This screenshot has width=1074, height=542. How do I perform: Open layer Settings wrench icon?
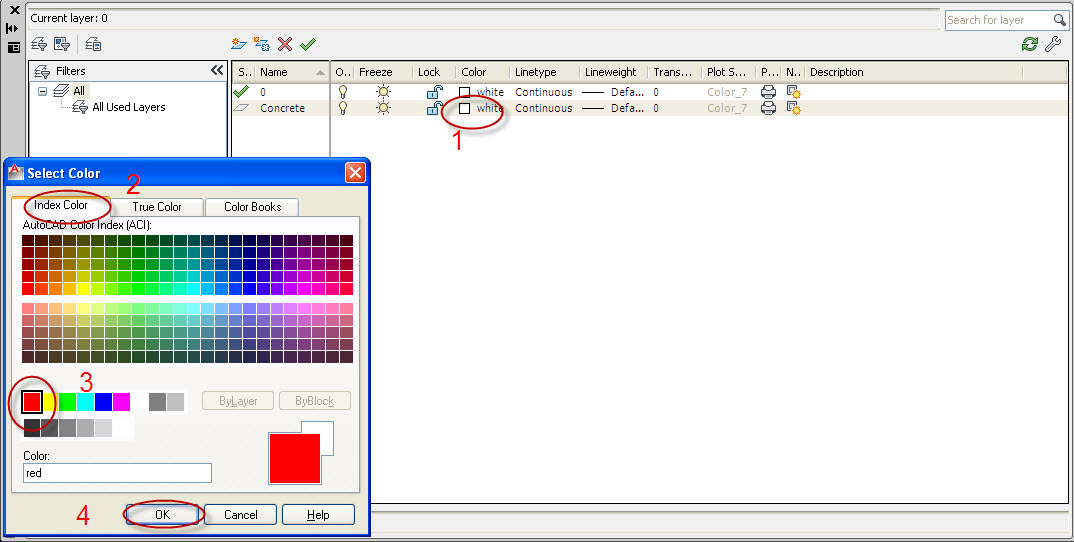1053,45
